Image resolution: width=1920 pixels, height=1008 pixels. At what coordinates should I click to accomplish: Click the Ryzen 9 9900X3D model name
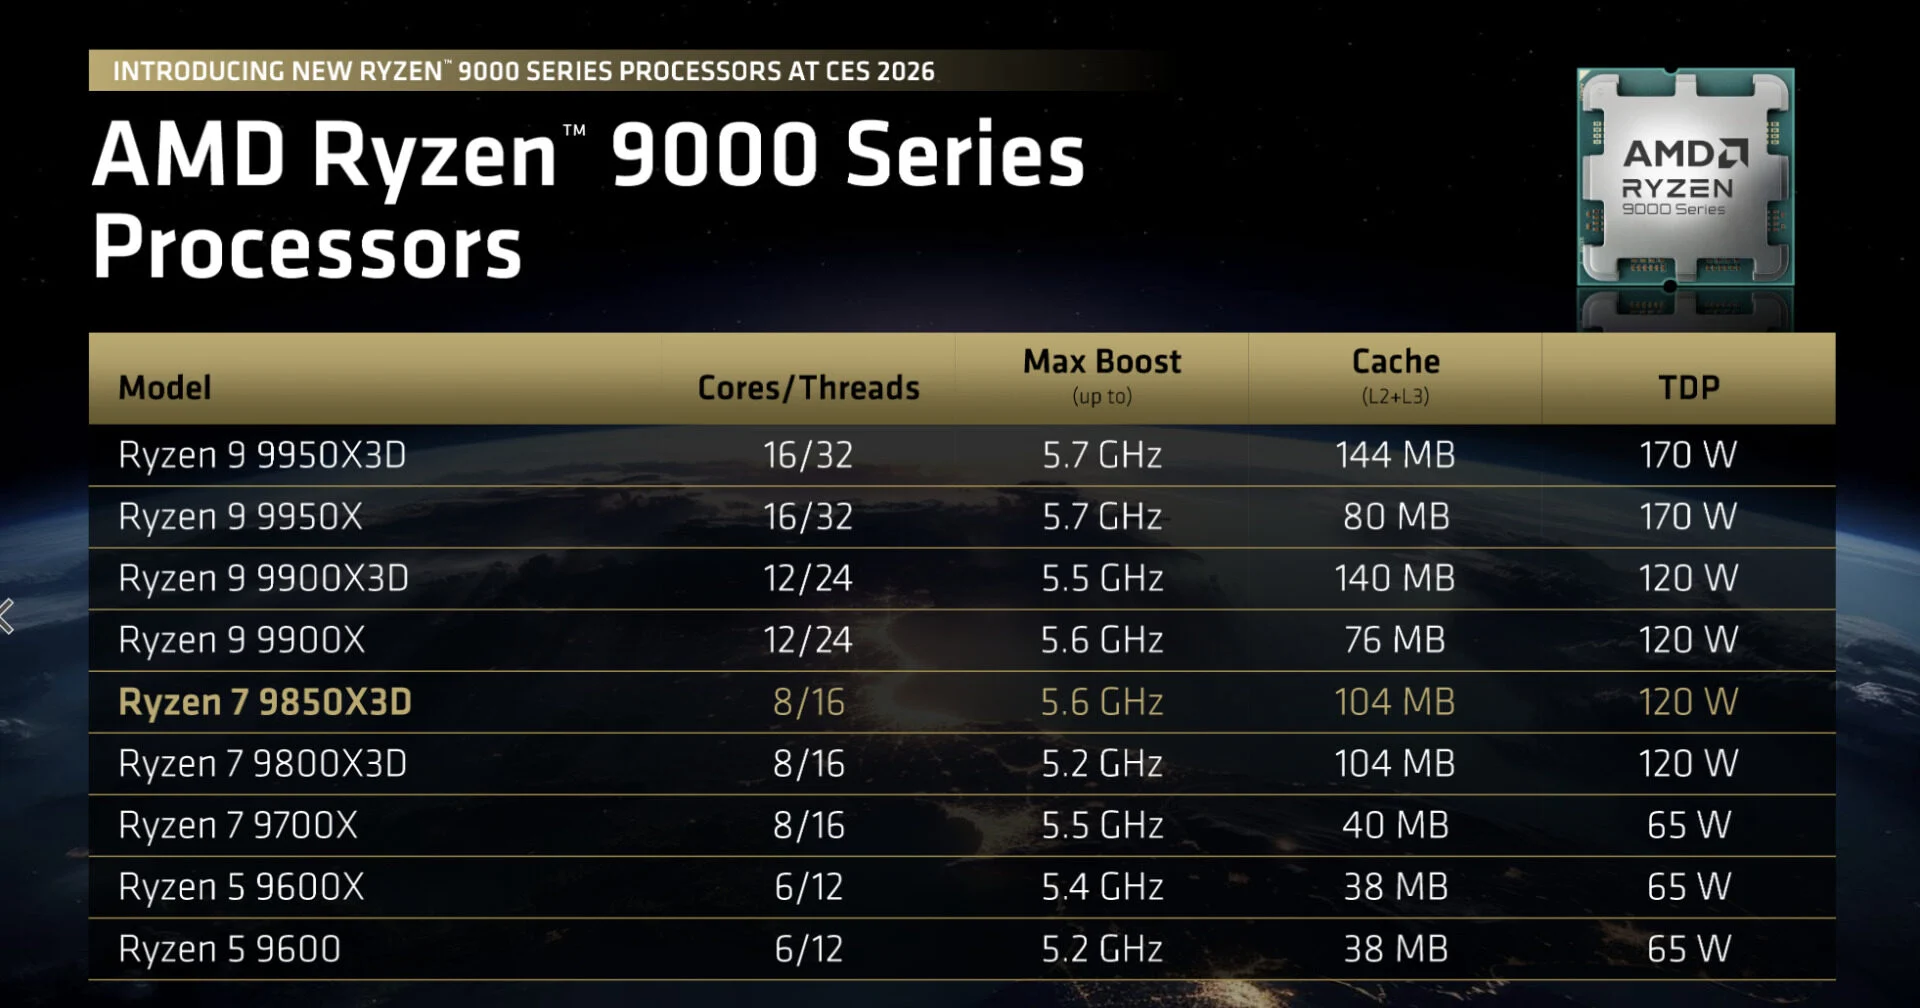(263, 578)
